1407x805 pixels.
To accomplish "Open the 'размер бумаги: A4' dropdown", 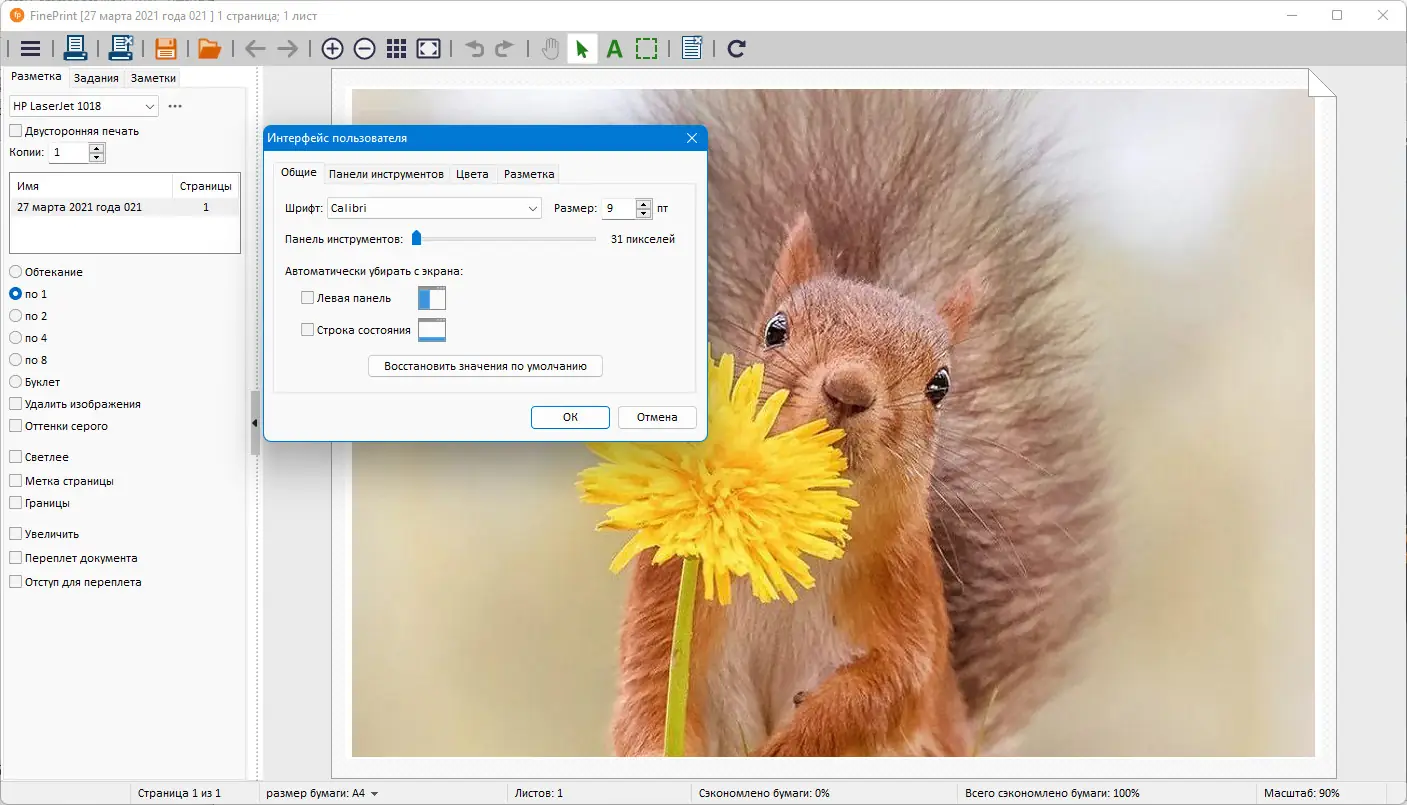I will point(322,793).
